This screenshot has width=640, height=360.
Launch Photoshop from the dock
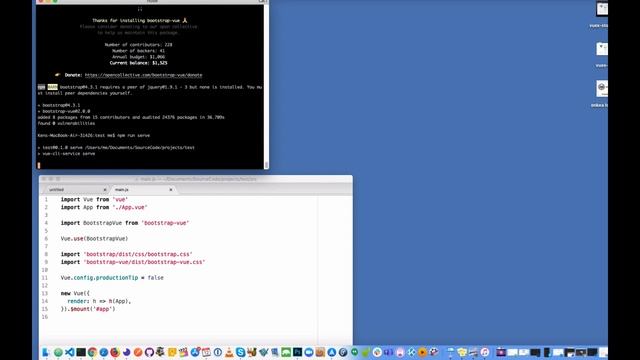298,352
